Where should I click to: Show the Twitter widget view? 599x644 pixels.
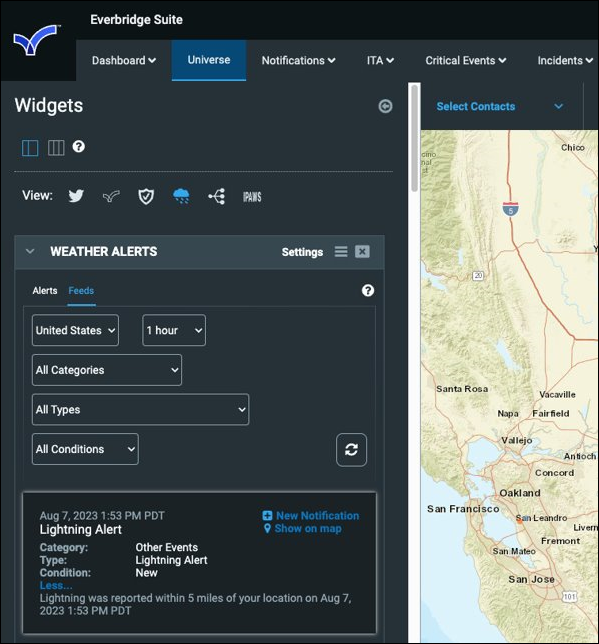tap(76, 196)
